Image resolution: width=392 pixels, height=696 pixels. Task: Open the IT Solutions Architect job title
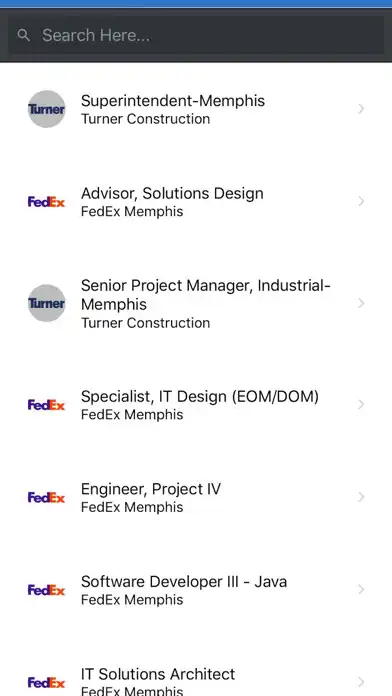[x=158, y=674]
